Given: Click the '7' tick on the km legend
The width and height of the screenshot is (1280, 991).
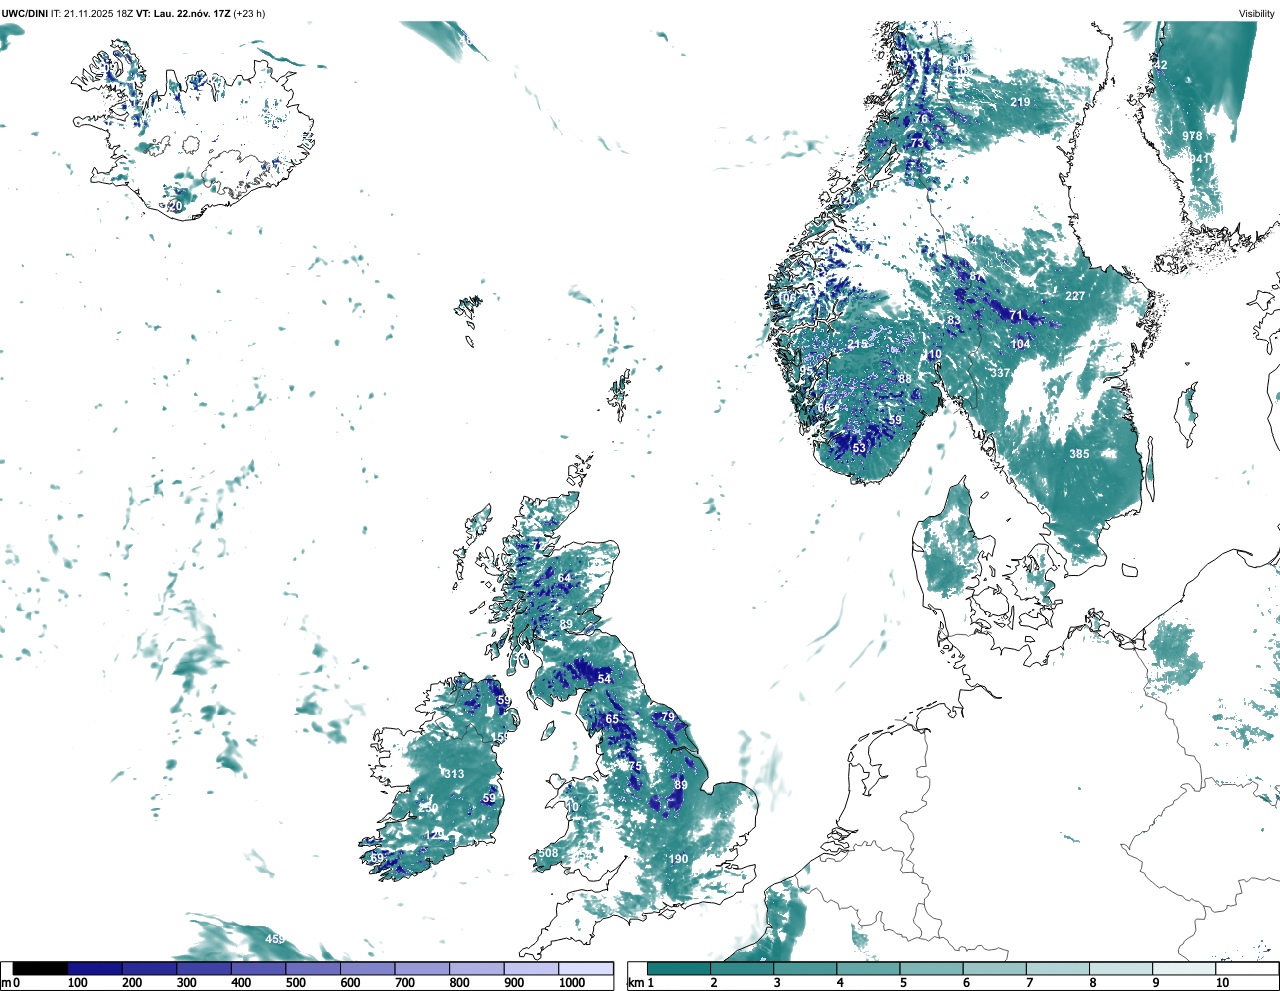Looking at the screenshot, I should point(1030,983).
